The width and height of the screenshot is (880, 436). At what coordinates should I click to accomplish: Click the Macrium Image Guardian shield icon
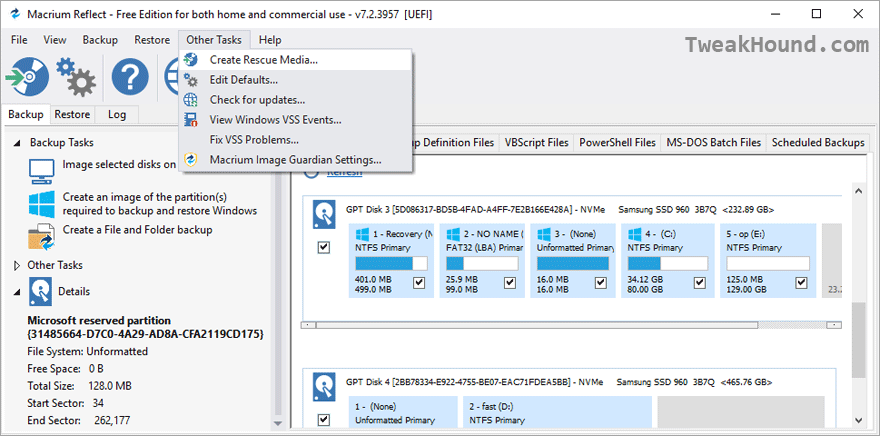pos(191,159)
